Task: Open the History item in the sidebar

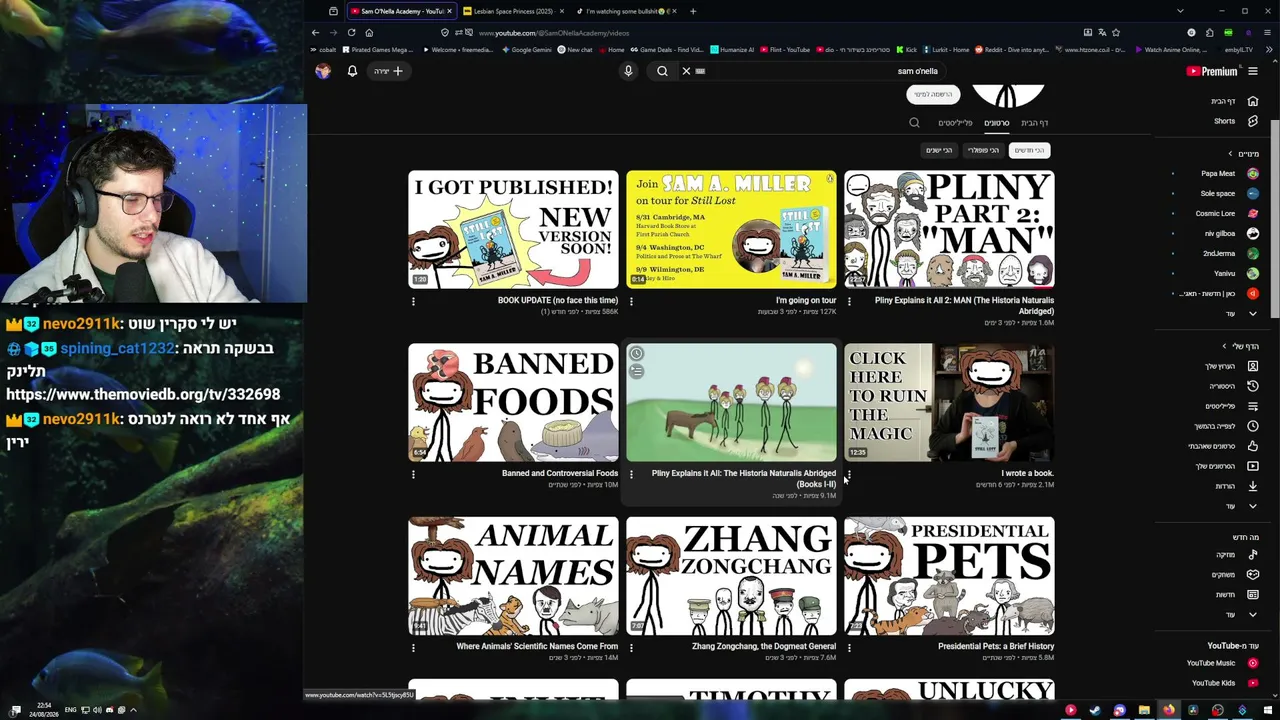Action: [x=1236, y=386]
